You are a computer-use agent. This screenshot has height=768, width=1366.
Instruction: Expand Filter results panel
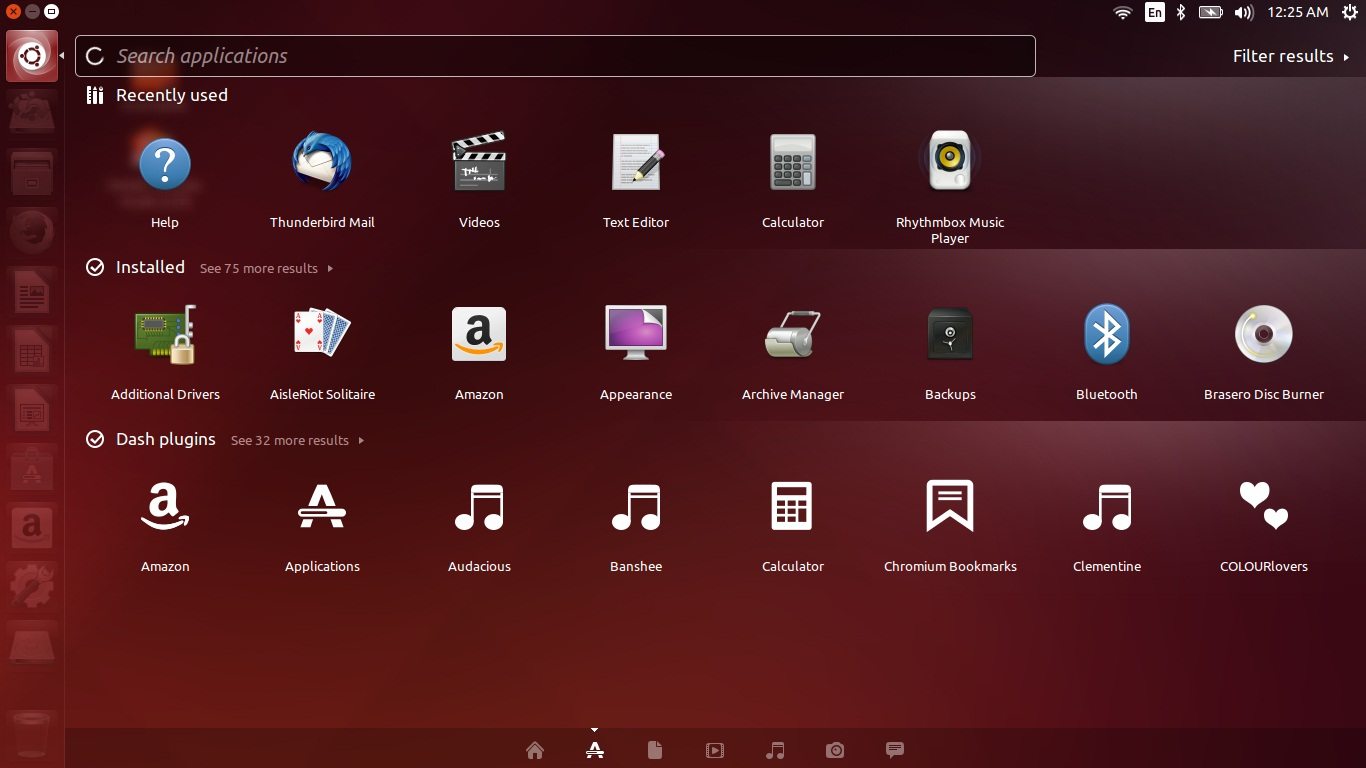click(1290, 56)
